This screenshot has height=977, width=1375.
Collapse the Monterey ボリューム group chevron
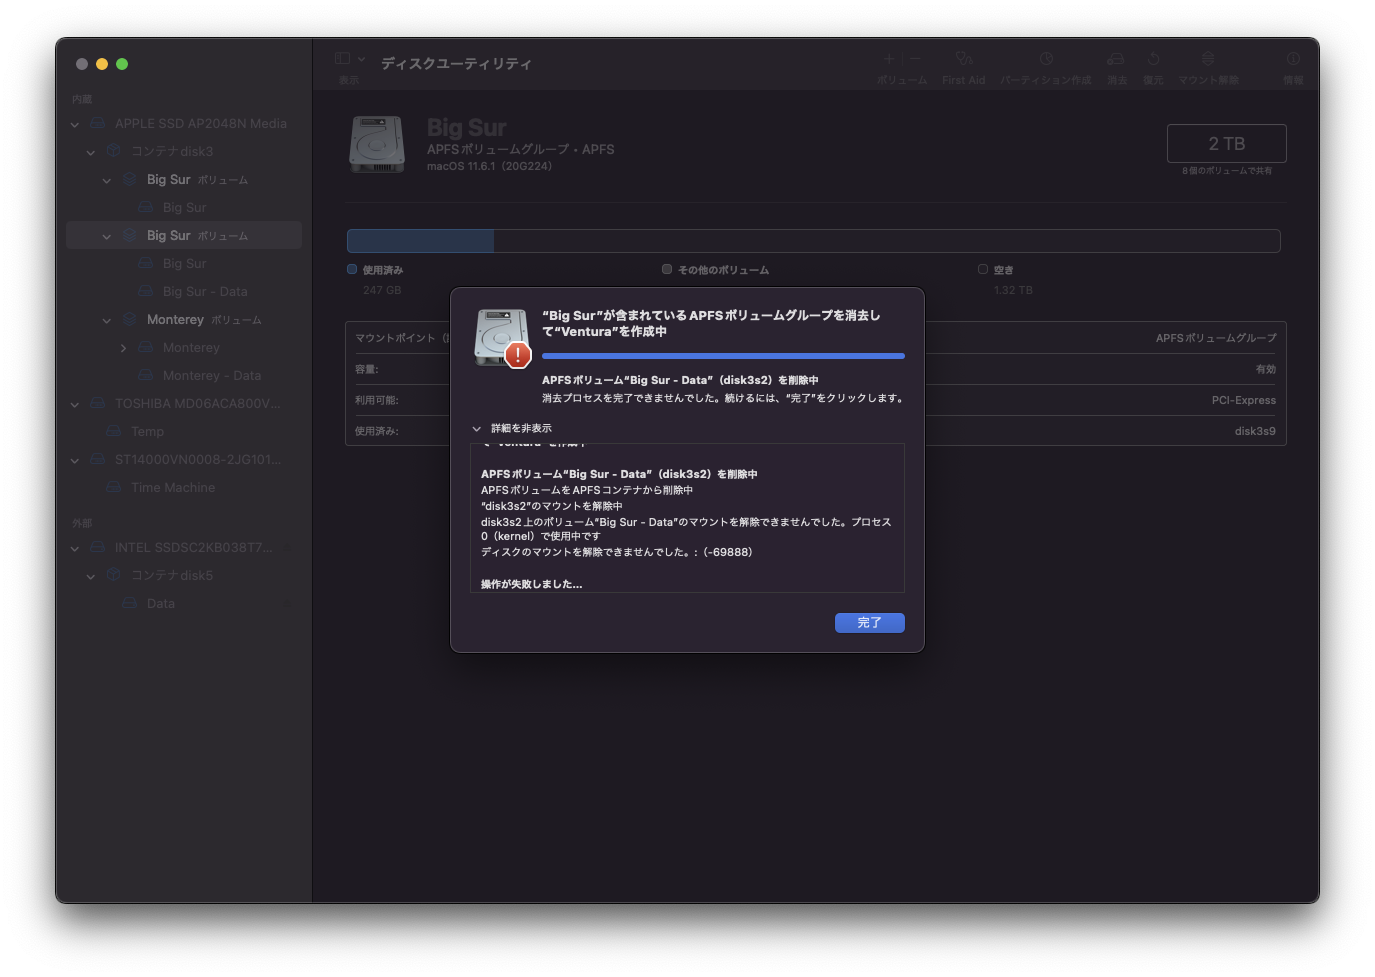(107, 320)
